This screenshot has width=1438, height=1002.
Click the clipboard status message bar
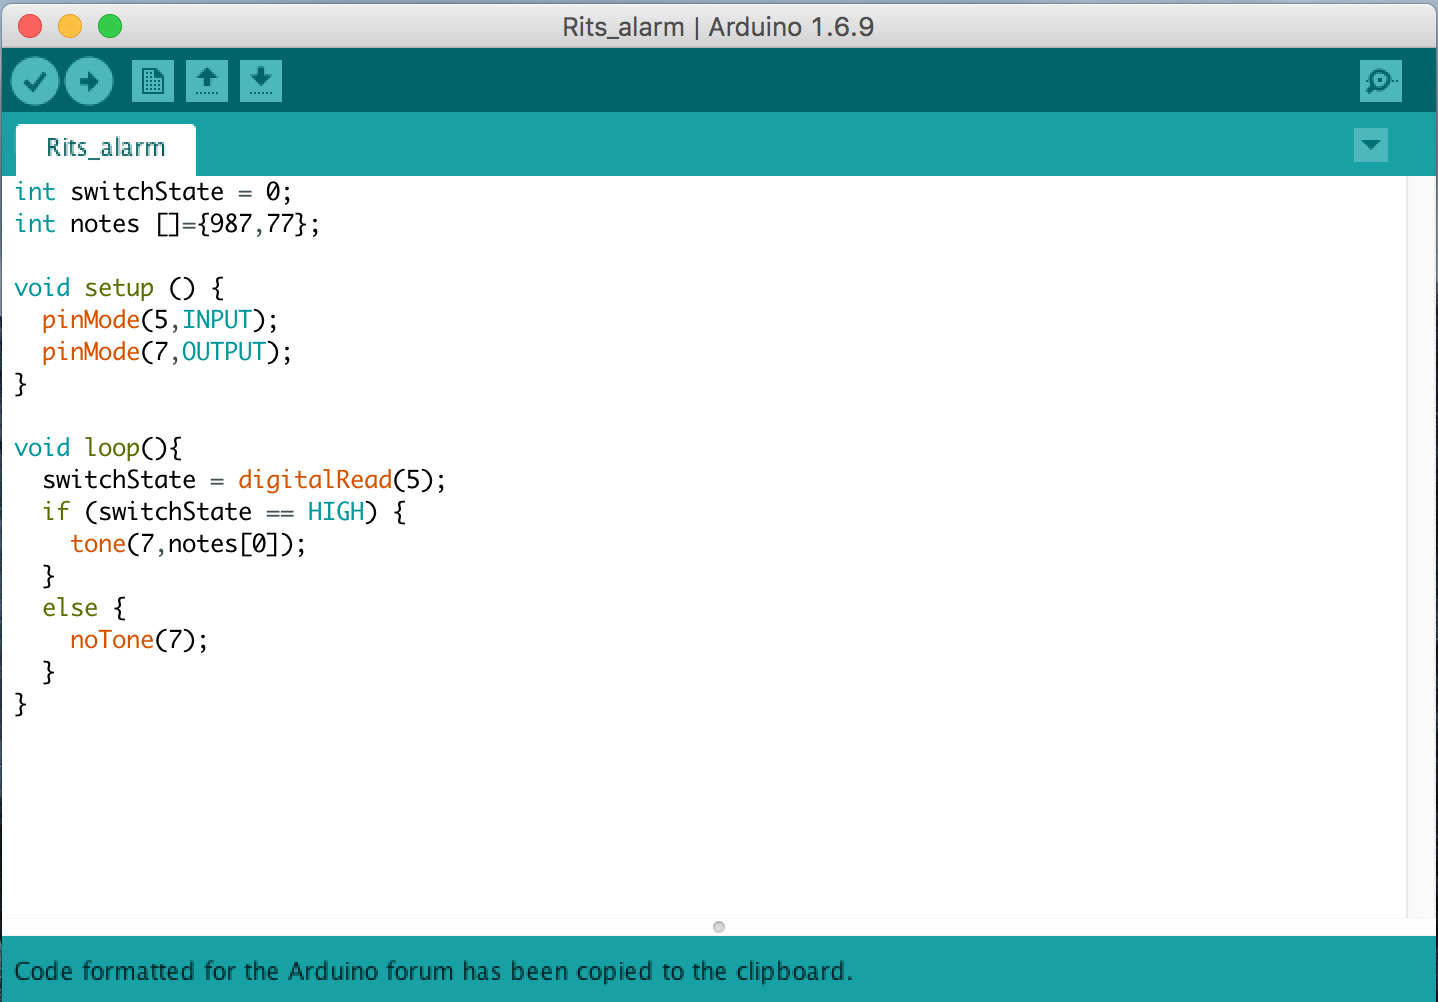[x=434, y=971]
